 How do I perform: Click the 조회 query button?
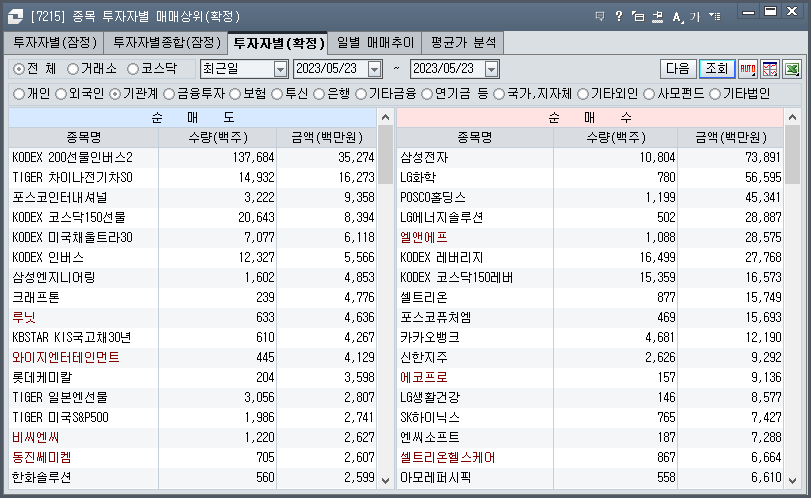point(717,69)
